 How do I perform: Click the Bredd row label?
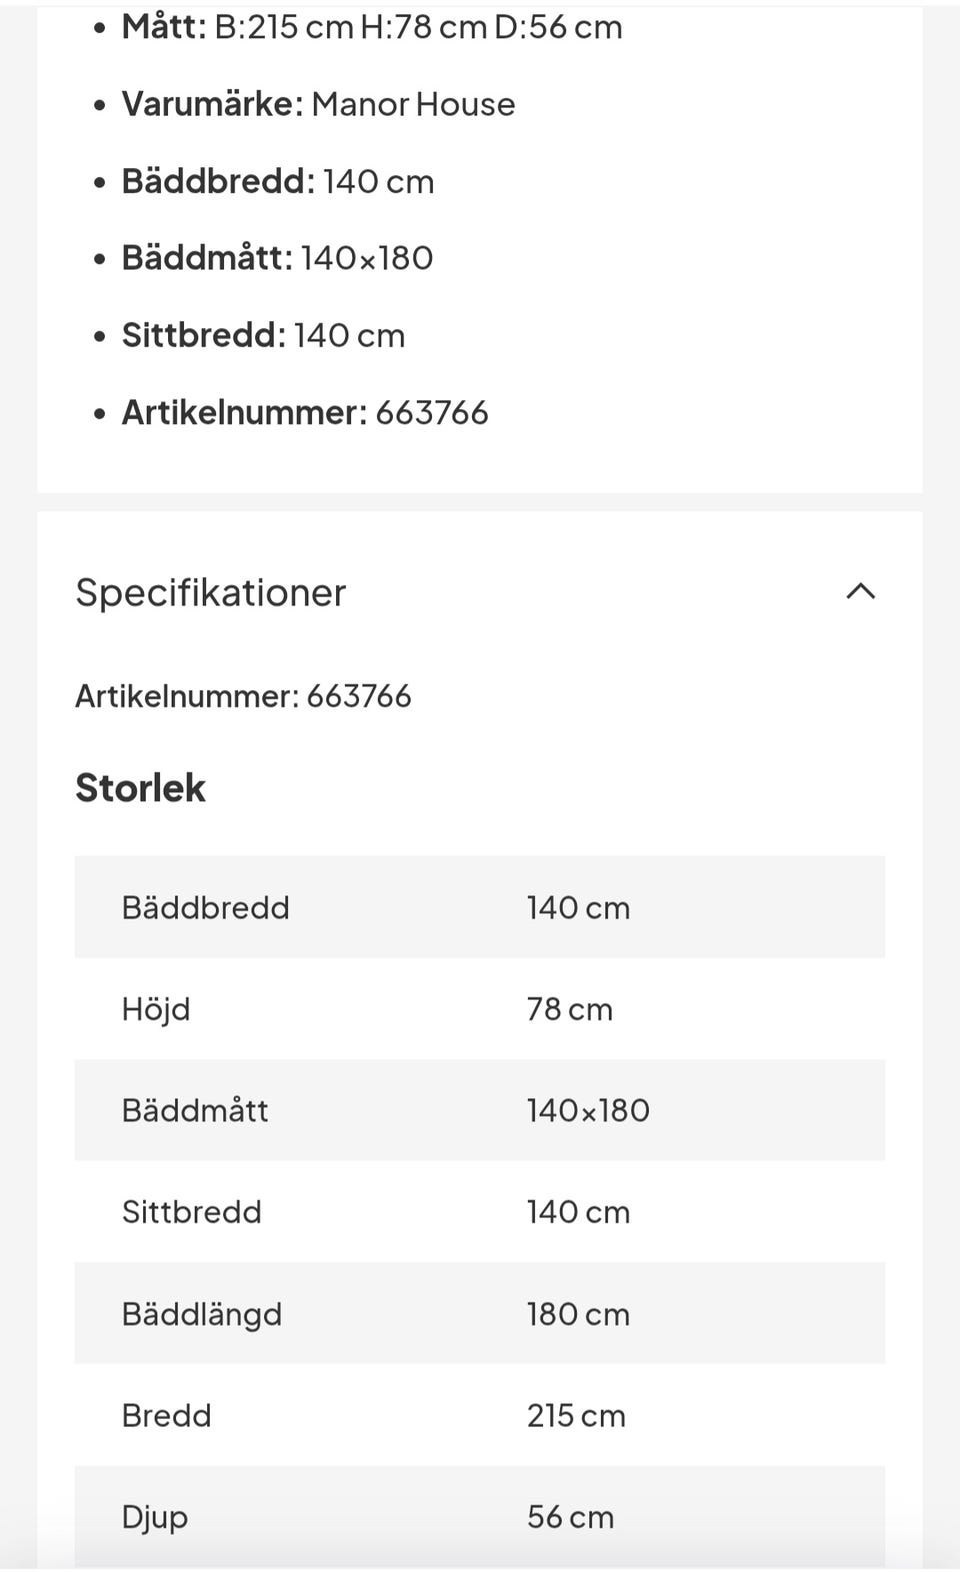pyautogui.click(x=166, y=1416)
